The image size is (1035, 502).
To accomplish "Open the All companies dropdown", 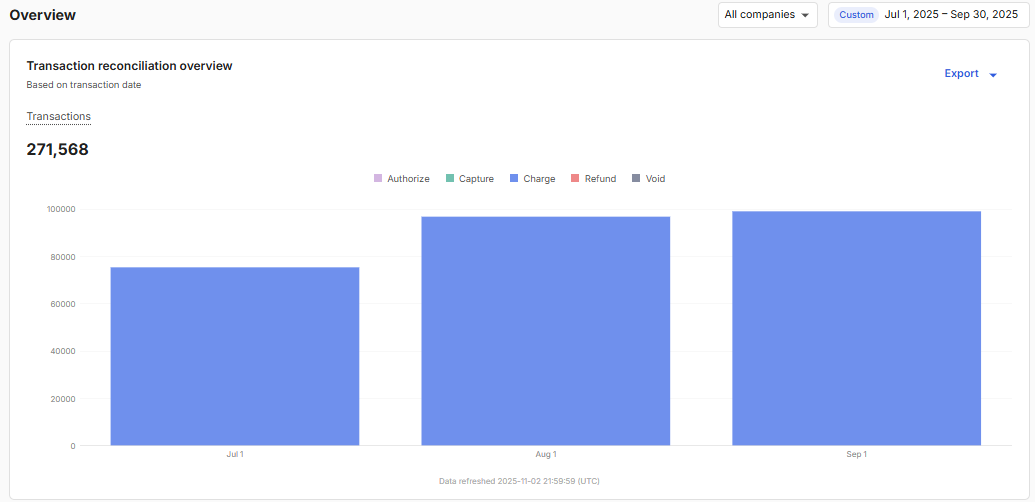I will 768,15.
